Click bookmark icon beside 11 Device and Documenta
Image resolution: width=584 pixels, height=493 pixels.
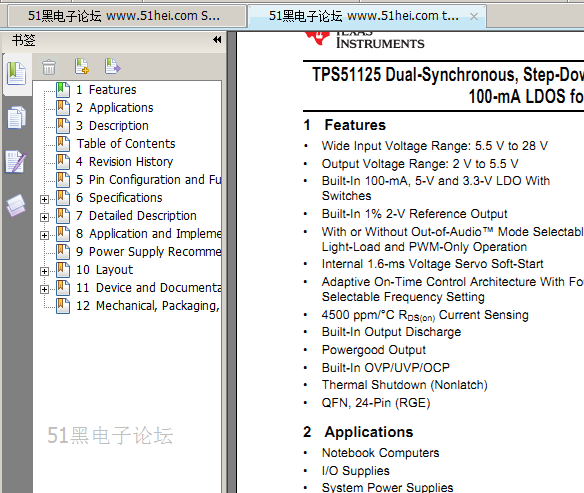click(x=63, y=287)
